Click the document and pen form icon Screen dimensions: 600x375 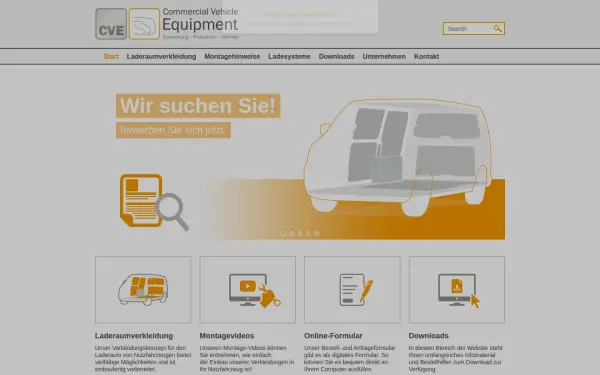coord(356,290)
